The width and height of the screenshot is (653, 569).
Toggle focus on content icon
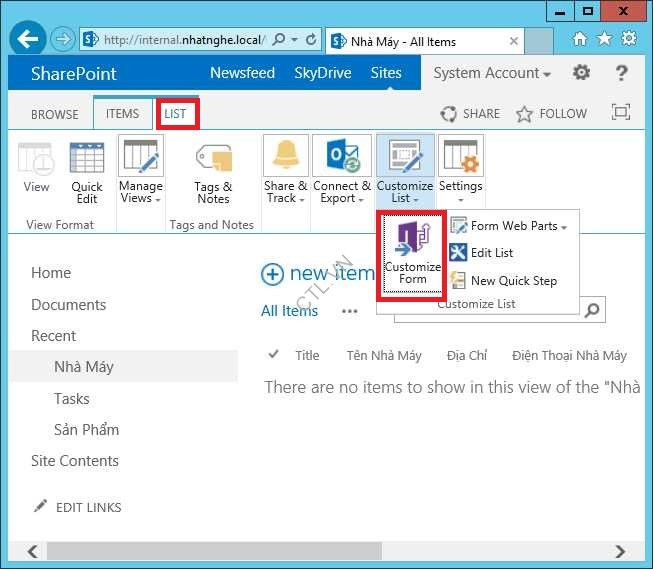point(620,113)
